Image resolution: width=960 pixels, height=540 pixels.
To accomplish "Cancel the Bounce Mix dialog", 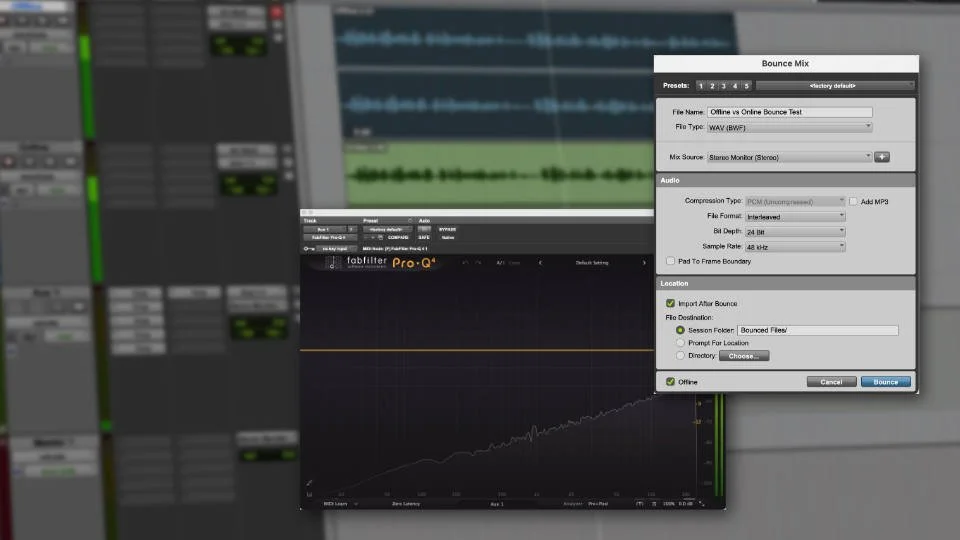I will (x=831, y=382).
